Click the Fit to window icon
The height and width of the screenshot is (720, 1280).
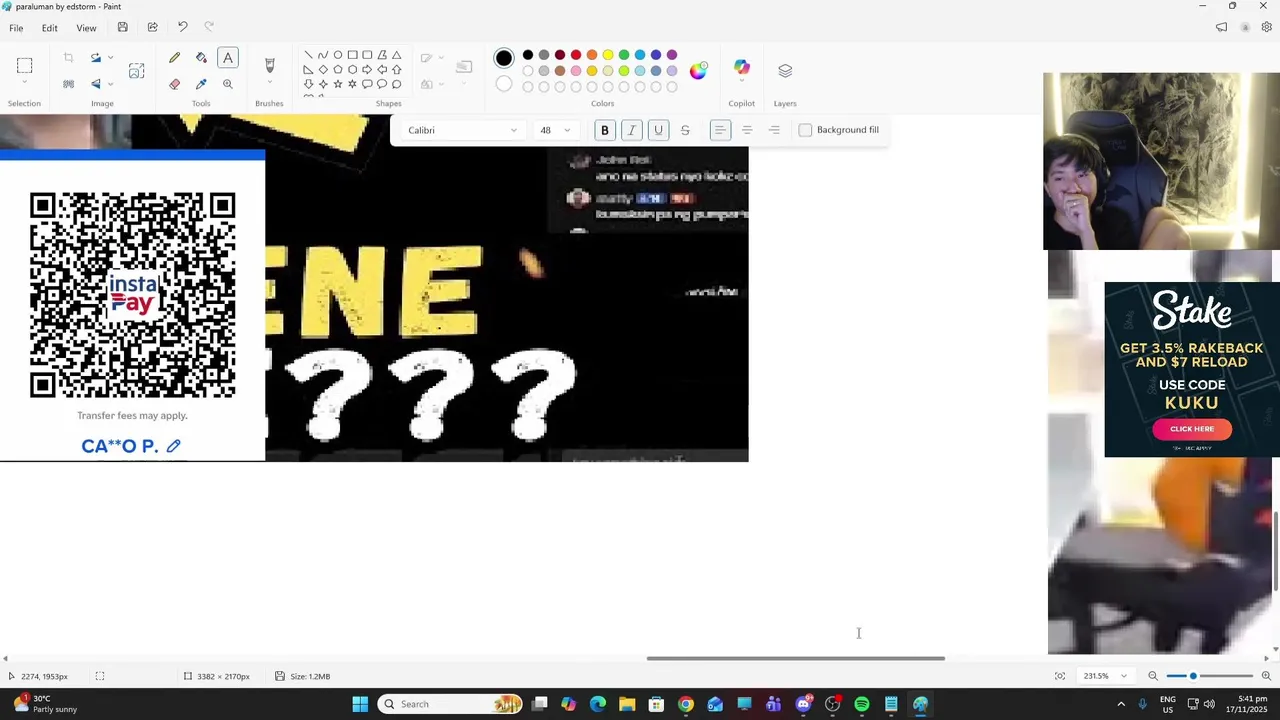1060,676
